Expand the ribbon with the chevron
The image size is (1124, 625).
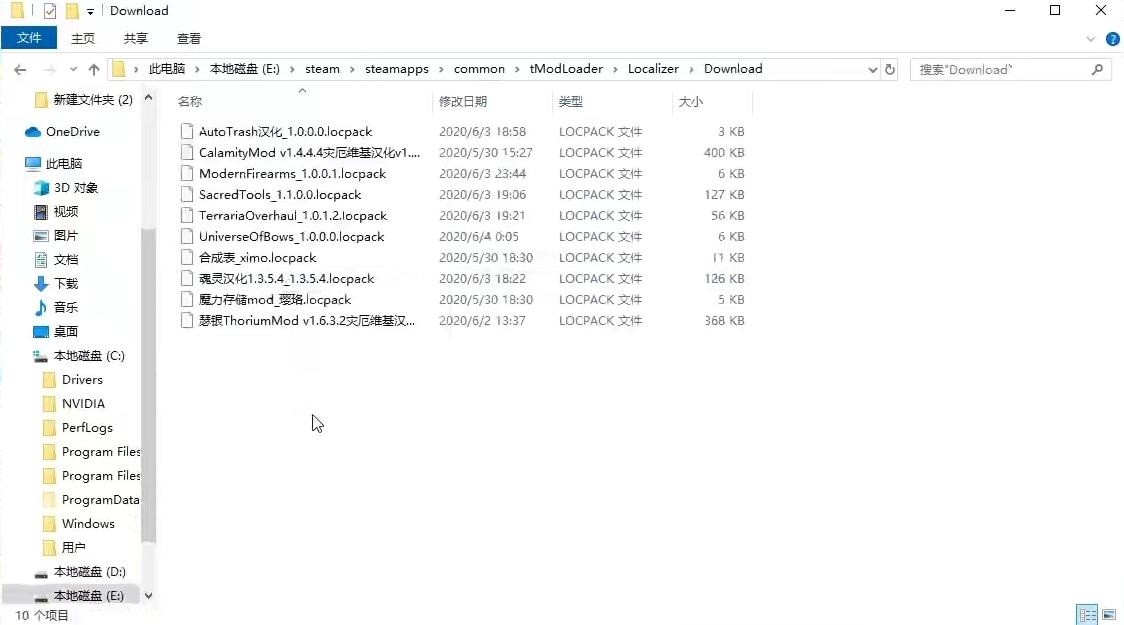coord(1091,39)
